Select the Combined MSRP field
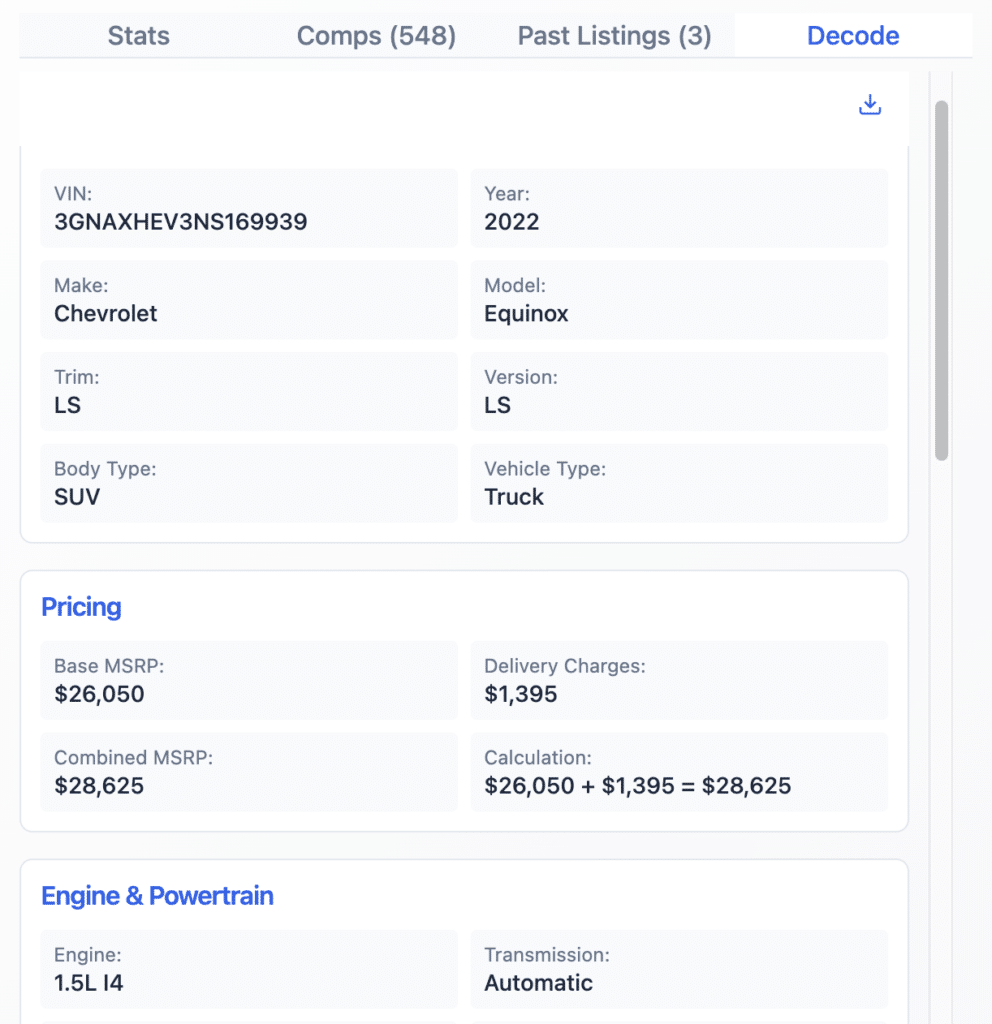This screenshot has height=1024, width=992. [x=248, y=772]
